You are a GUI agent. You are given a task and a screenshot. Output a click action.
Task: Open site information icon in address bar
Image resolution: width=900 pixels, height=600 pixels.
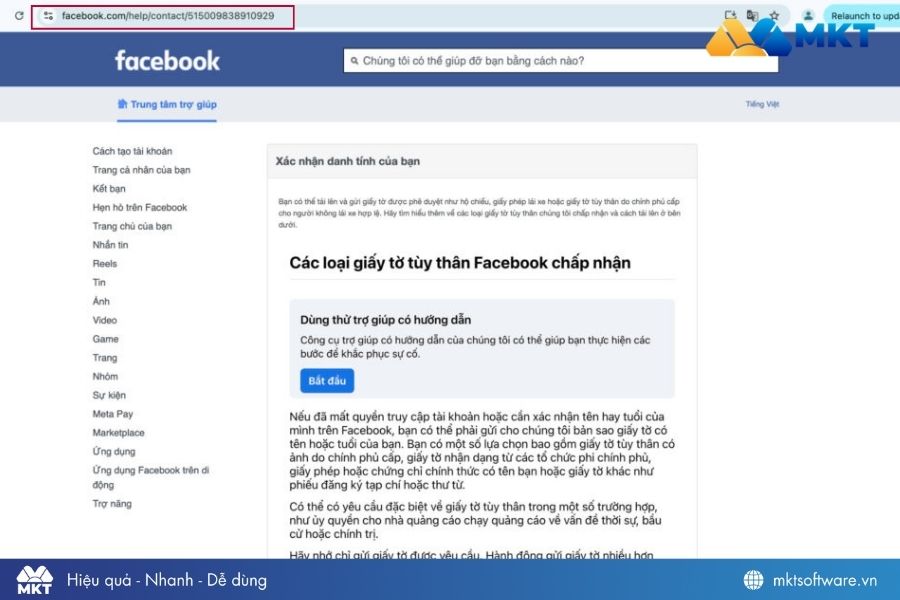tap(48, 16)
